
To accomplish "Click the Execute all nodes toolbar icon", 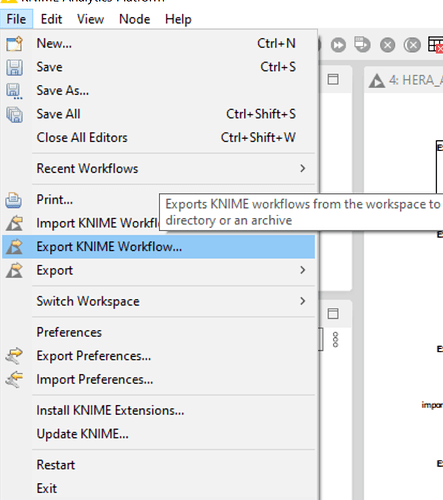I will click(x=338, y=45).
